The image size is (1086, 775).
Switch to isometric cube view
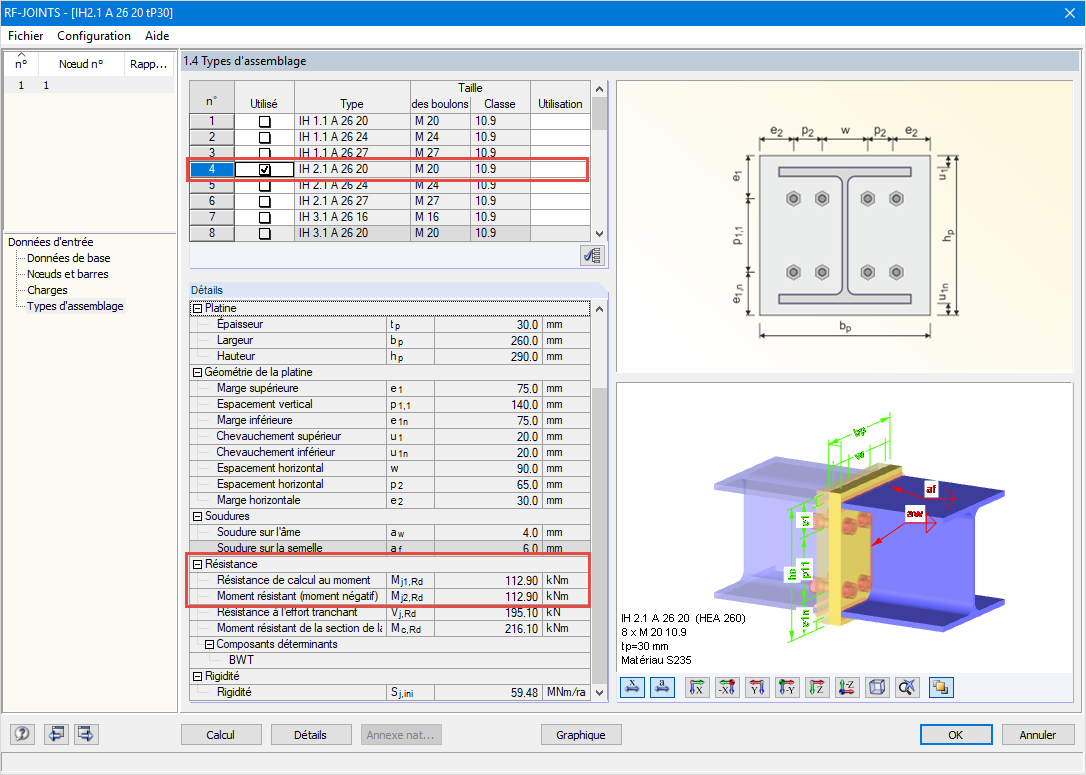click(x=877, y=687)
